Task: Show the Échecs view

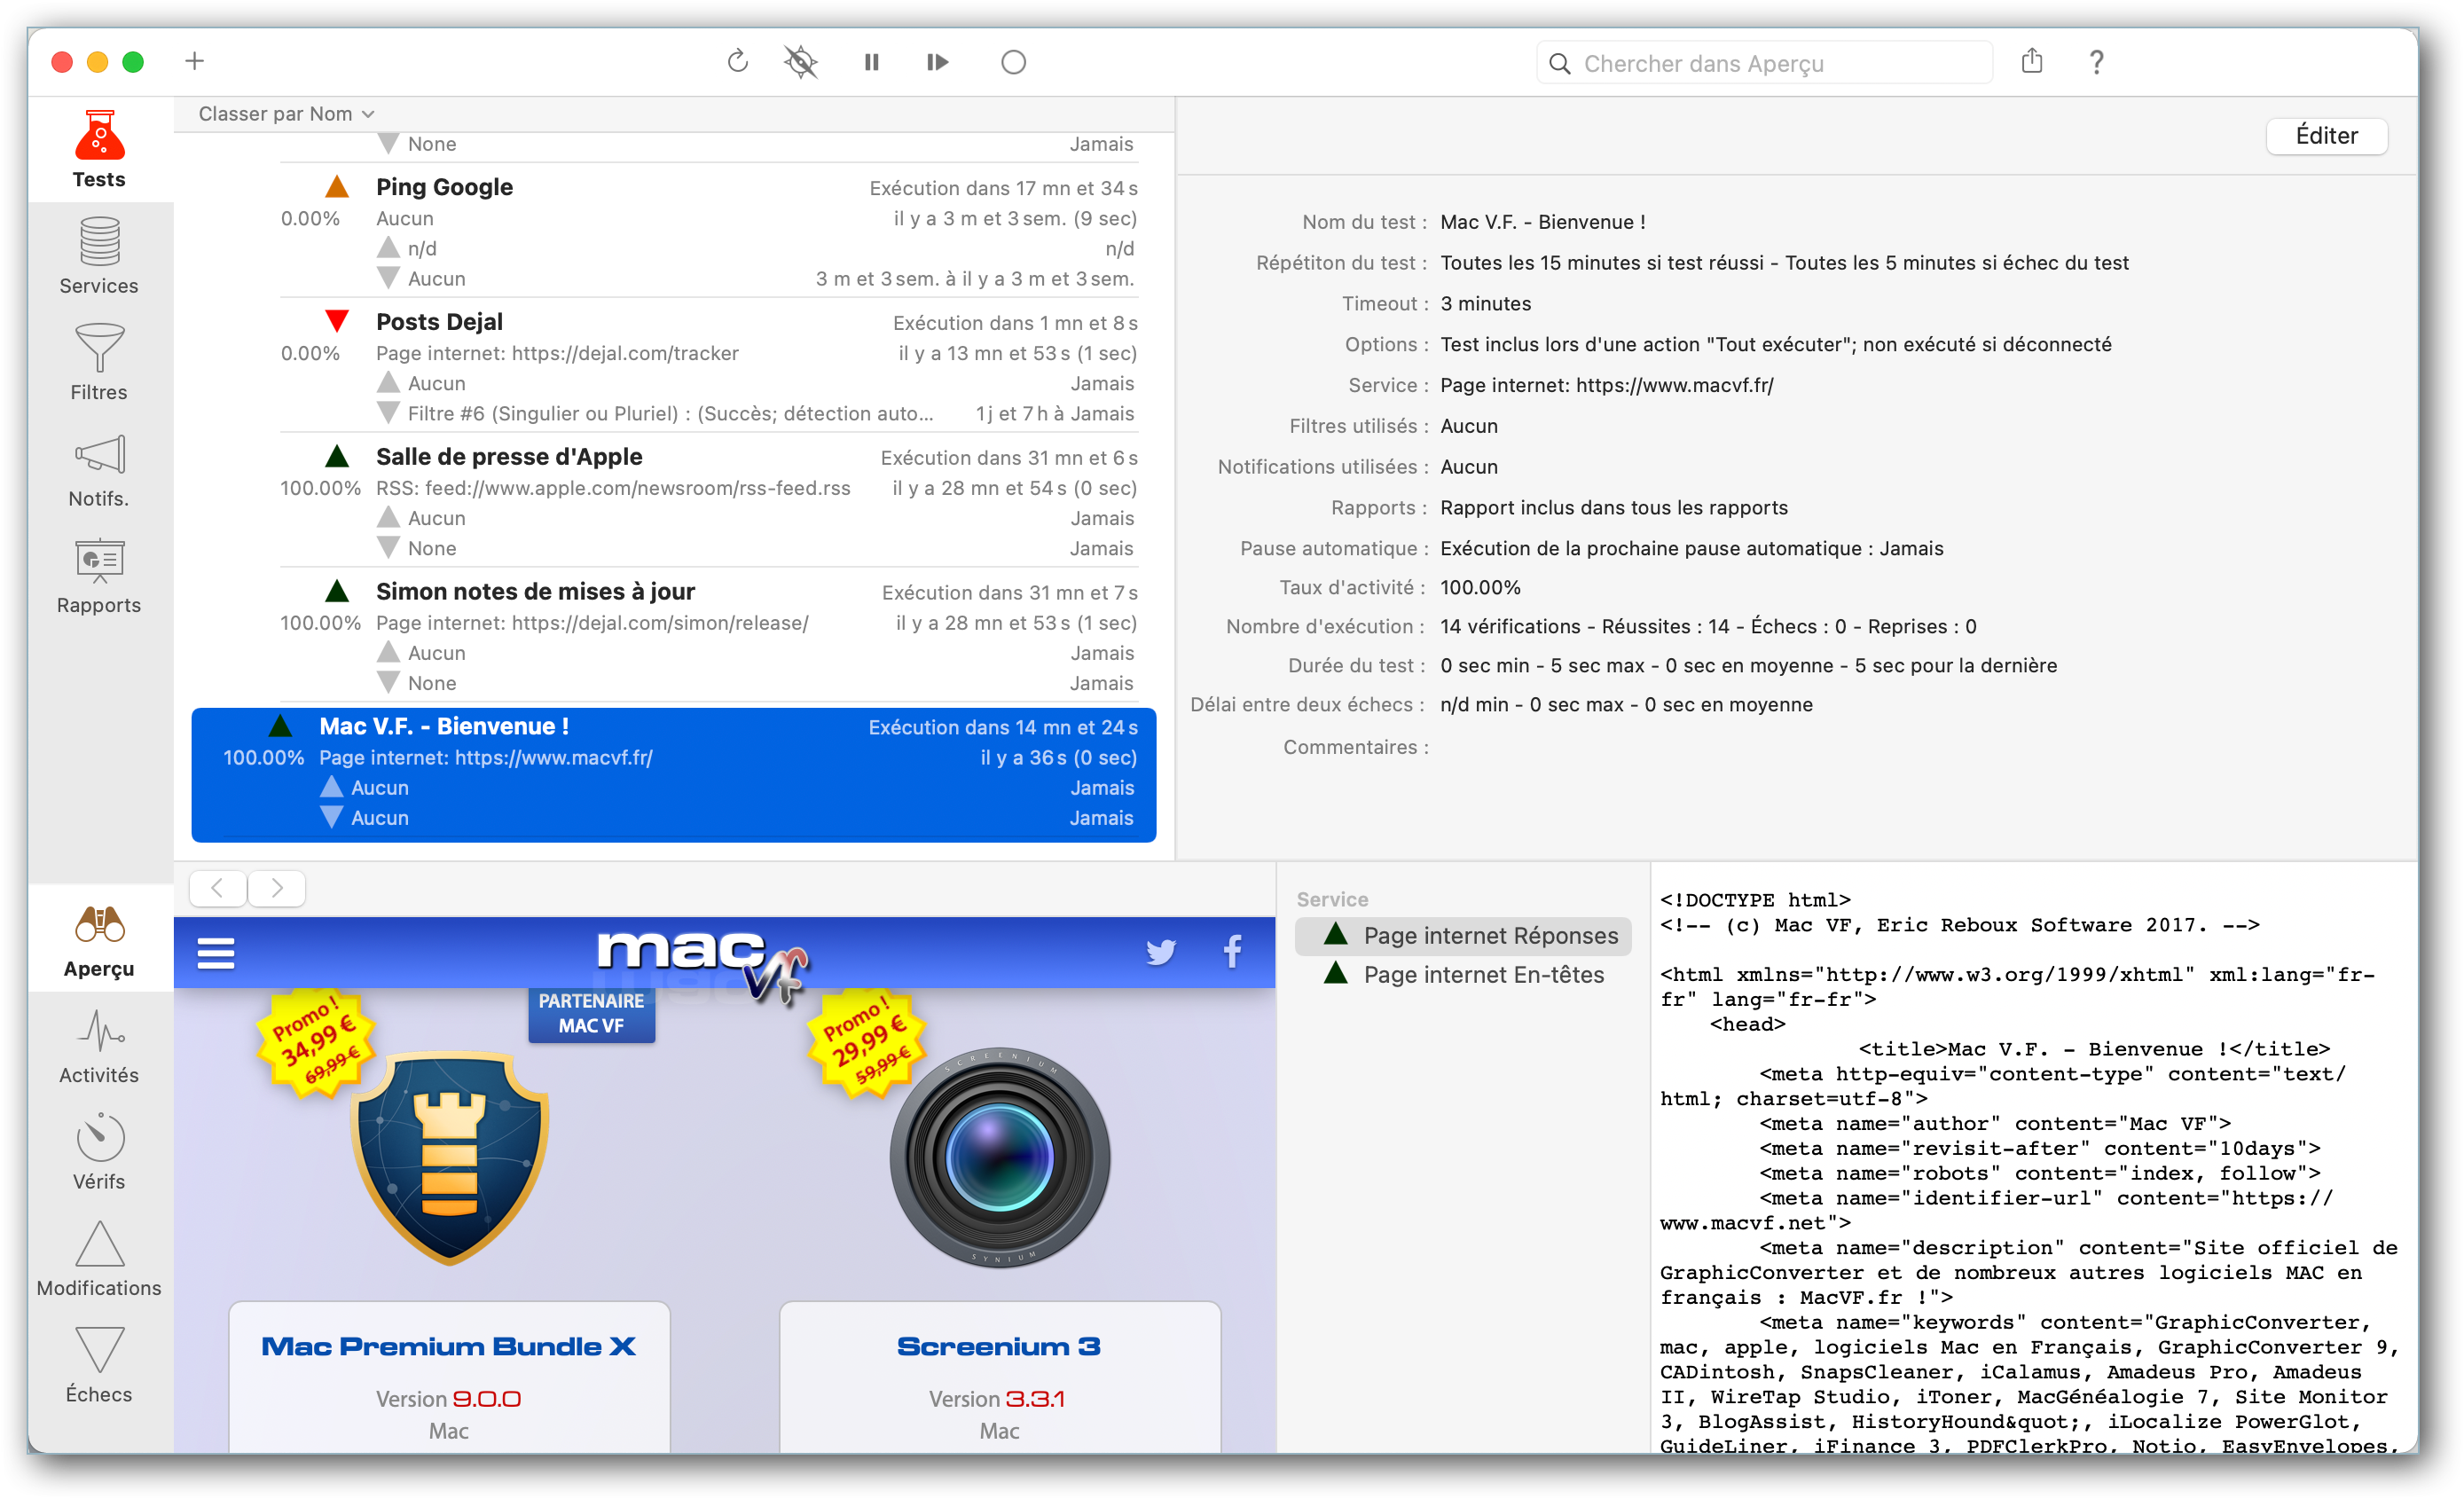Action: click(x=99, y=1364)
